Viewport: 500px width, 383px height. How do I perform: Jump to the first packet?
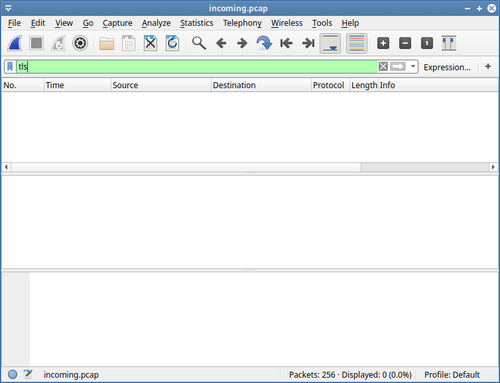(286, 43)
